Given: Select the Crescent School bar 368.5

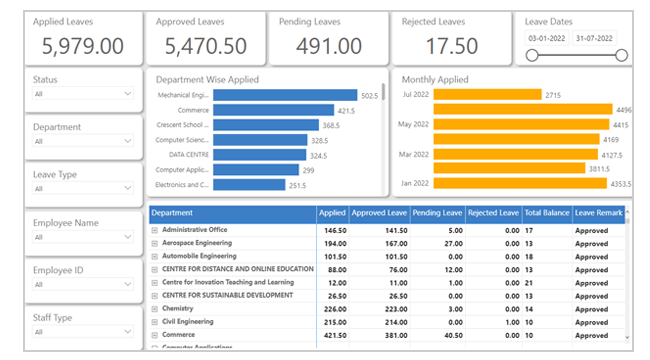Looking at the screenshot, I should 266,125.
